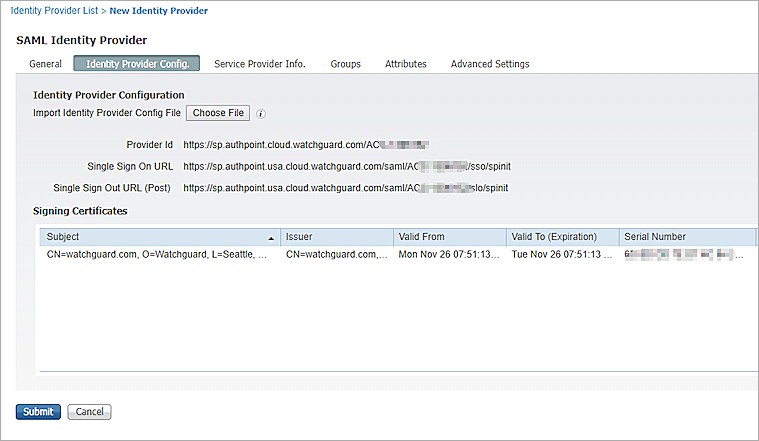Viewport: 759px width, 441px height.
Task: Open the Advanced Settings tab
Action: click(x=490, y=64)
